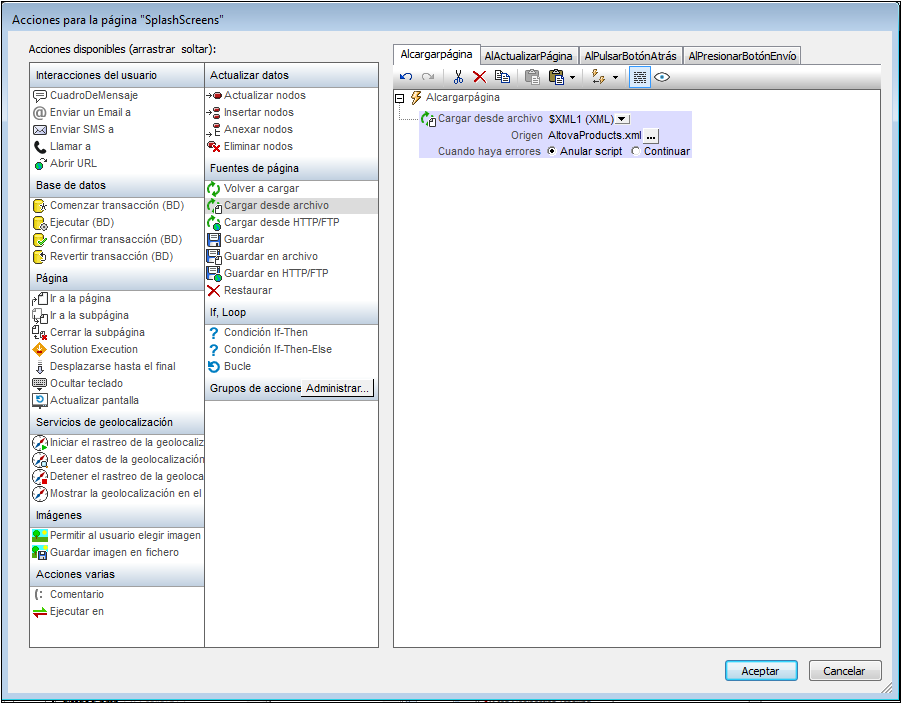This screenshot has height=704, width=902.
Task: Select the Cerrar la subpágina icon
Action: (x=40, y=332)
